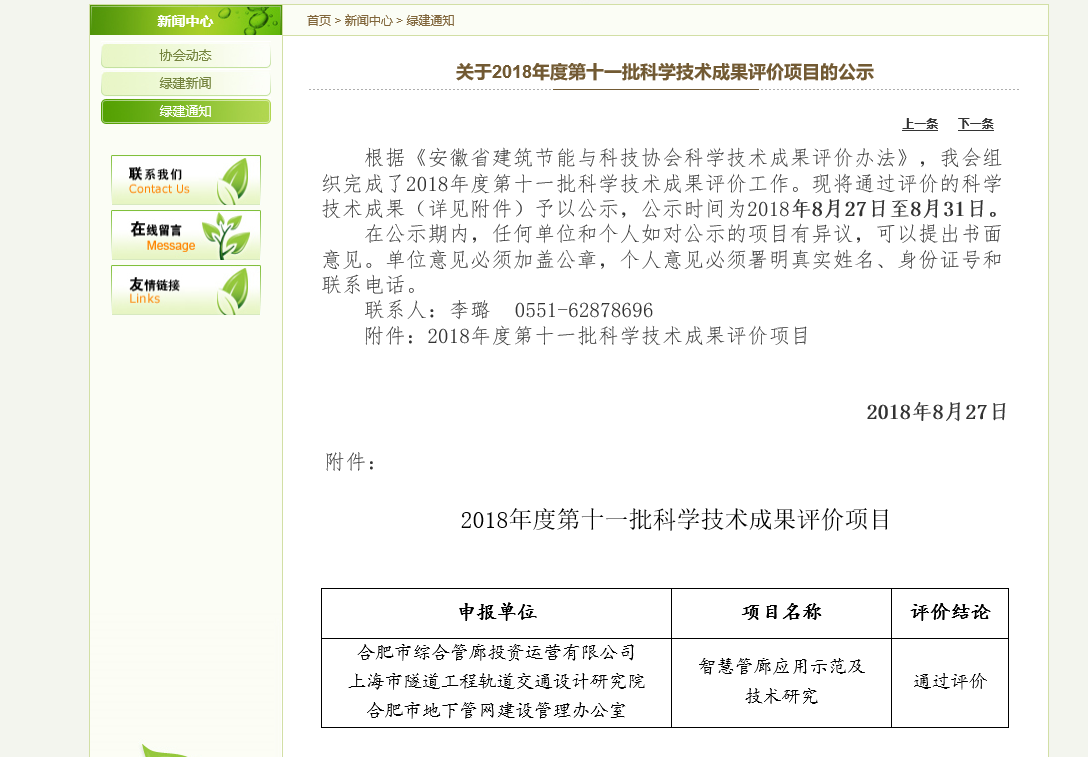
Task: Select the 绿建新闻 sidebar menu item
Action: (185, 83)
